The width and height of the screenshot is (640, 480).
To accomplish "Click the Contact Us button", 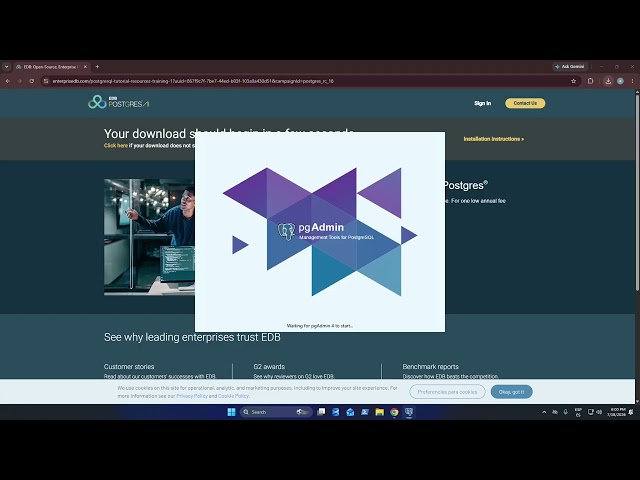I will (x=525, y=103).
